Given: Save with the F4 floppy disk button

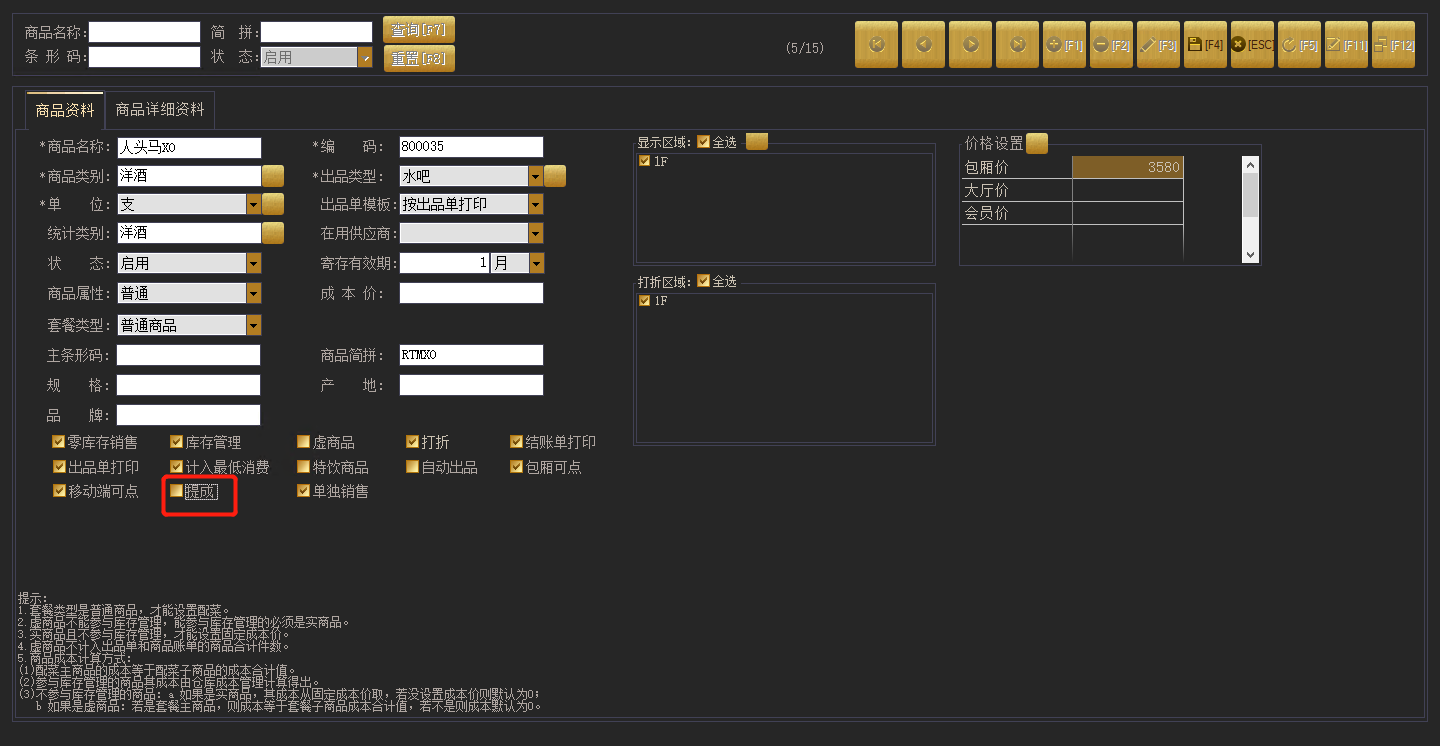Looking at the screenshot, I should pos(1206,45).
